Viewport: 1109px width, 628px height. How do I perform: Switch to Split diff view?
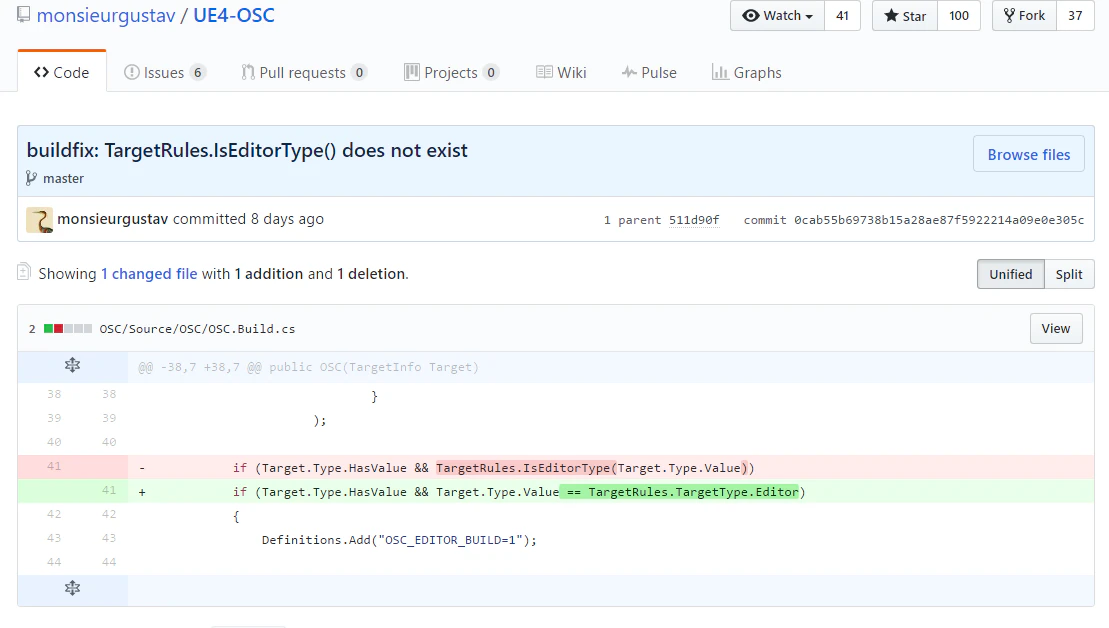[1069, 274]
